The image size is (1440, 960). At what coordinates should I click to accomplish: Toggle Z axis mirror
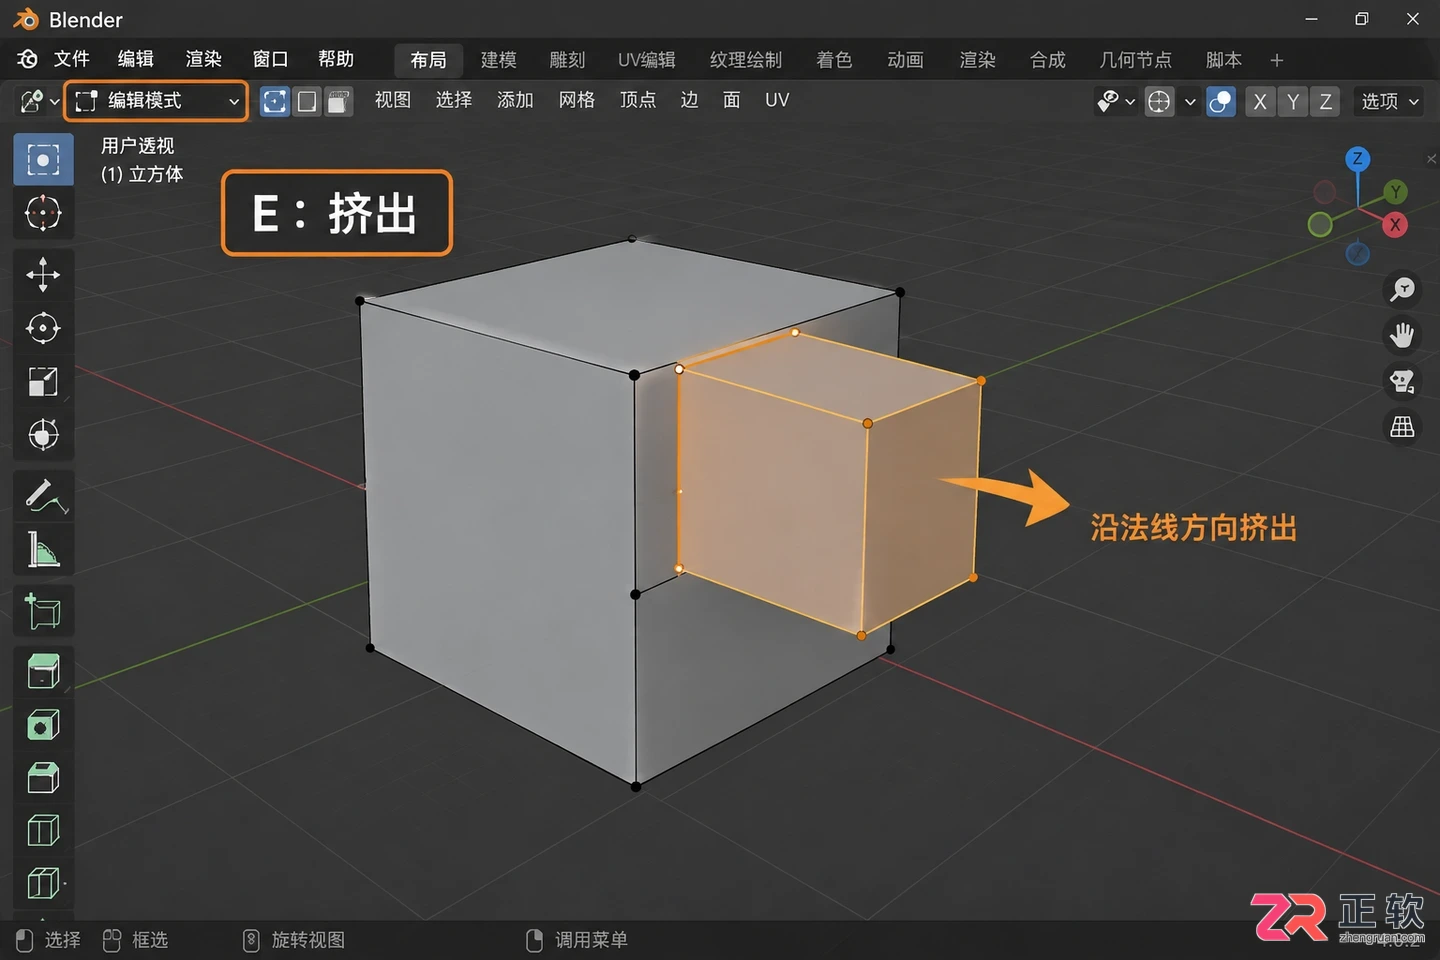(x=1326, y=102)
